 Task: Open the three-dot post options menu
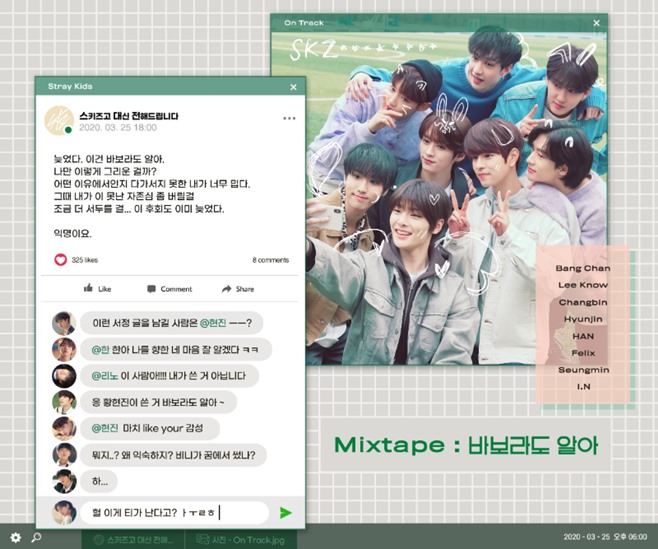pos(289,118)
